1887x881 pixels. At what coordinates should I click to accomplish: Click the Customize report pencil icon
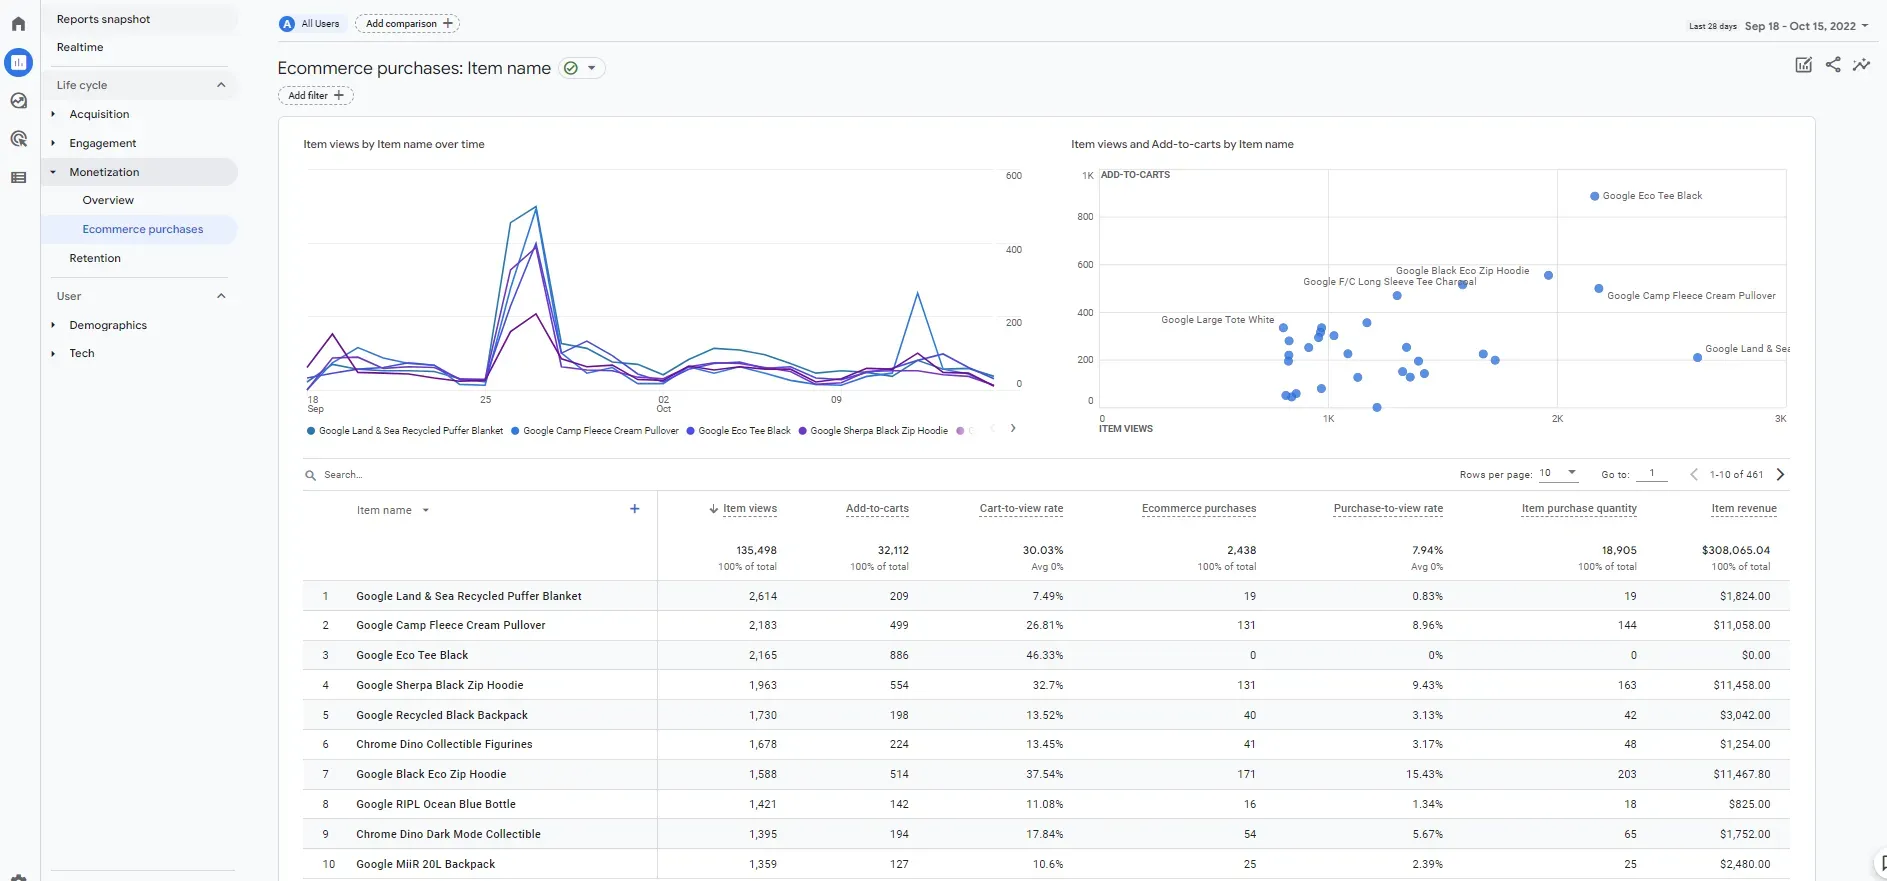coord(1803,65)
